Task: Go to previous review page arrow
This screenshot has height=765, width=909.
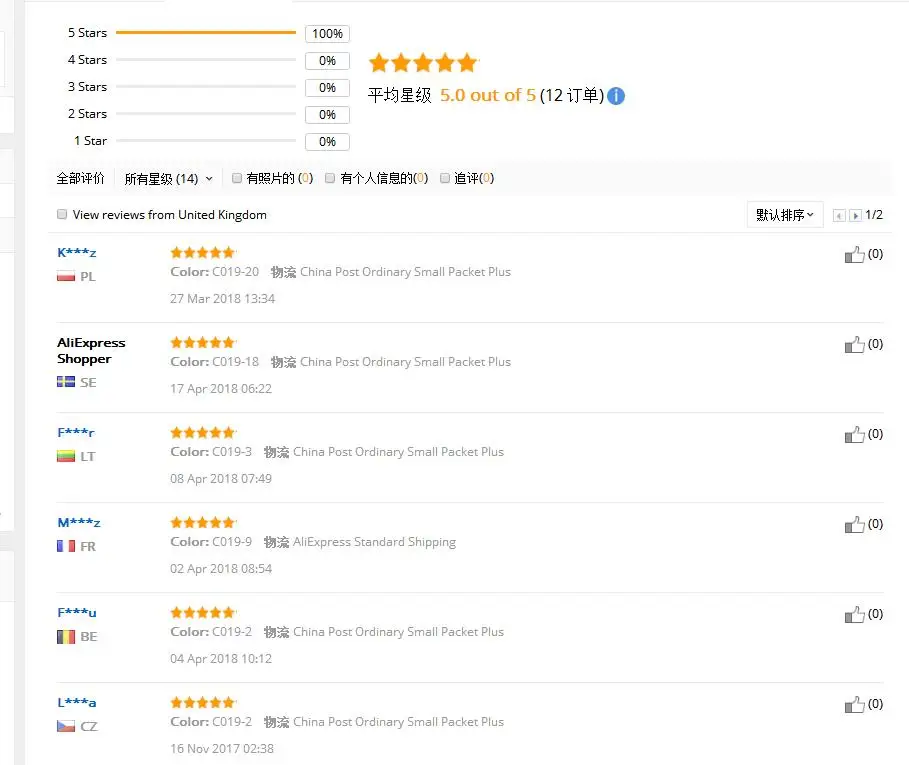Action: point(839,216)
